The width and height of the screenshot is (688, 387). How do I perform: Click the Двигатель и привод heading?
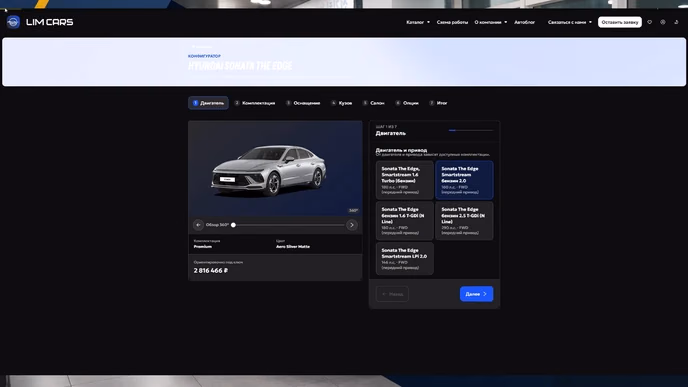tap(401, 150)
